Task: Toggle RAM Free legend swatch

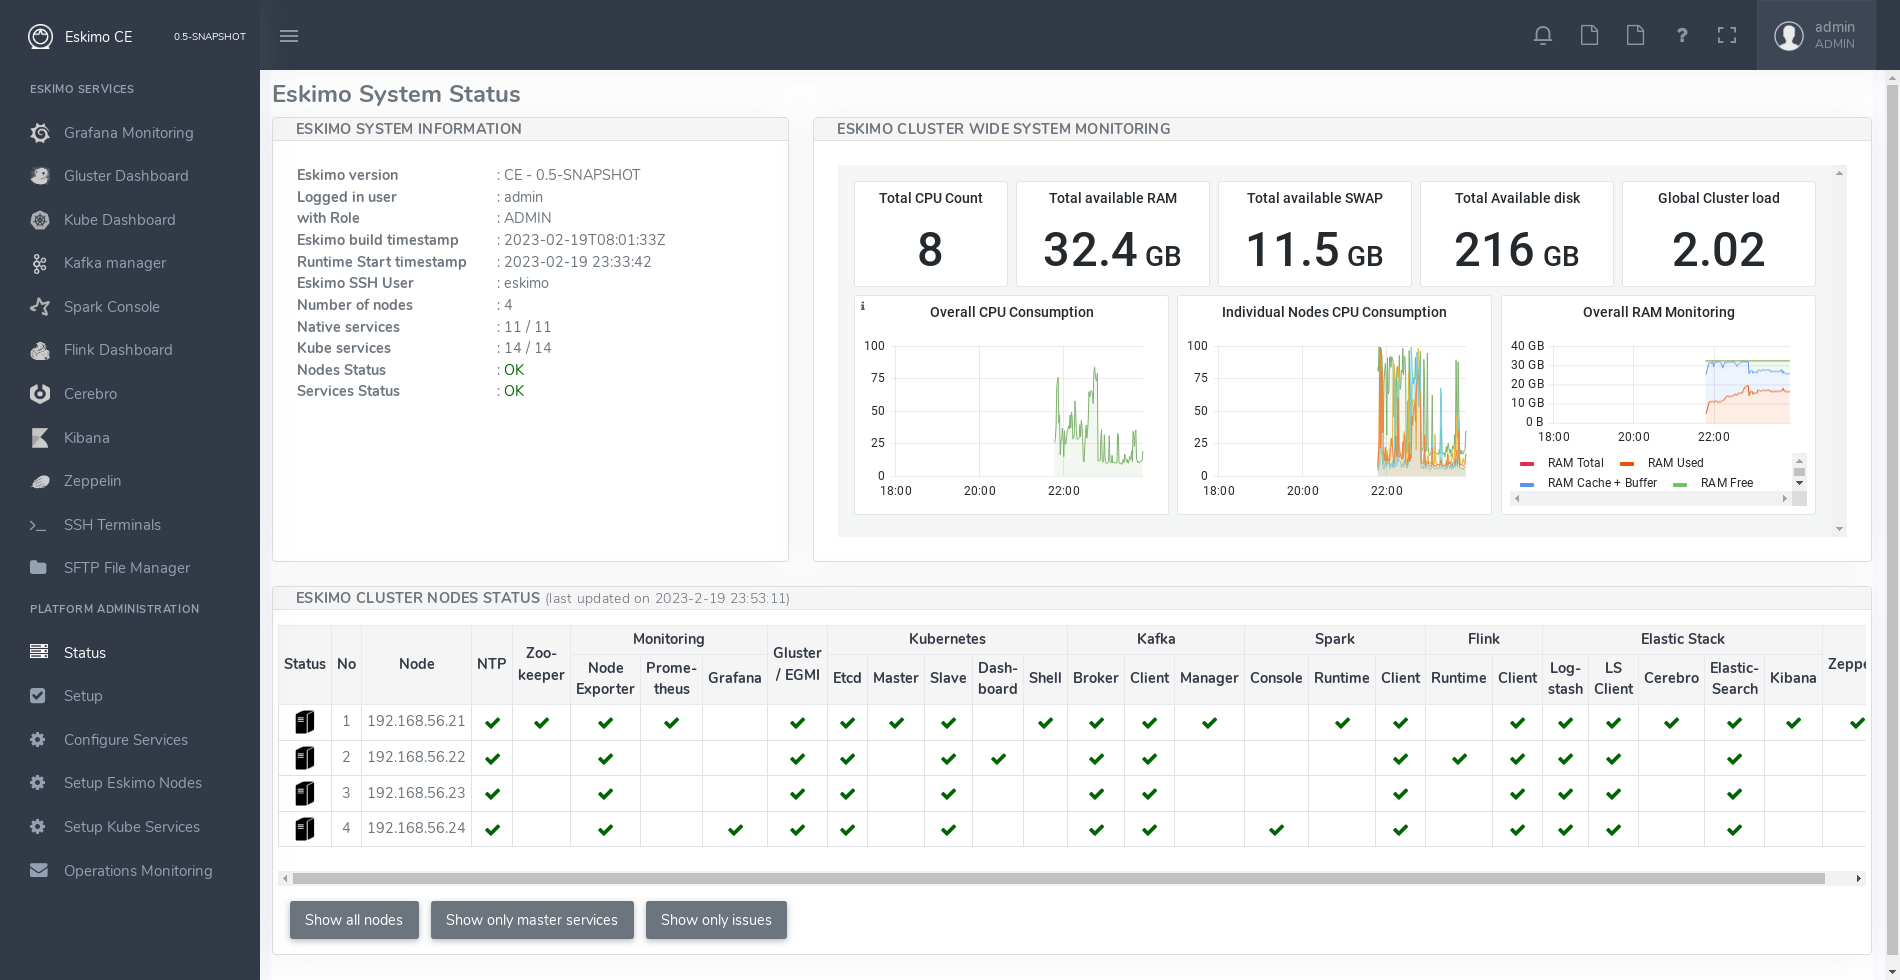Action: [1680, 484]
